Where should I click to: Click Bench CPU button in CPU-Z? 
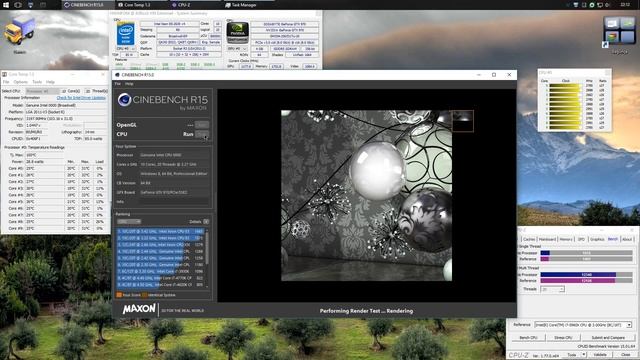[528, 338]
